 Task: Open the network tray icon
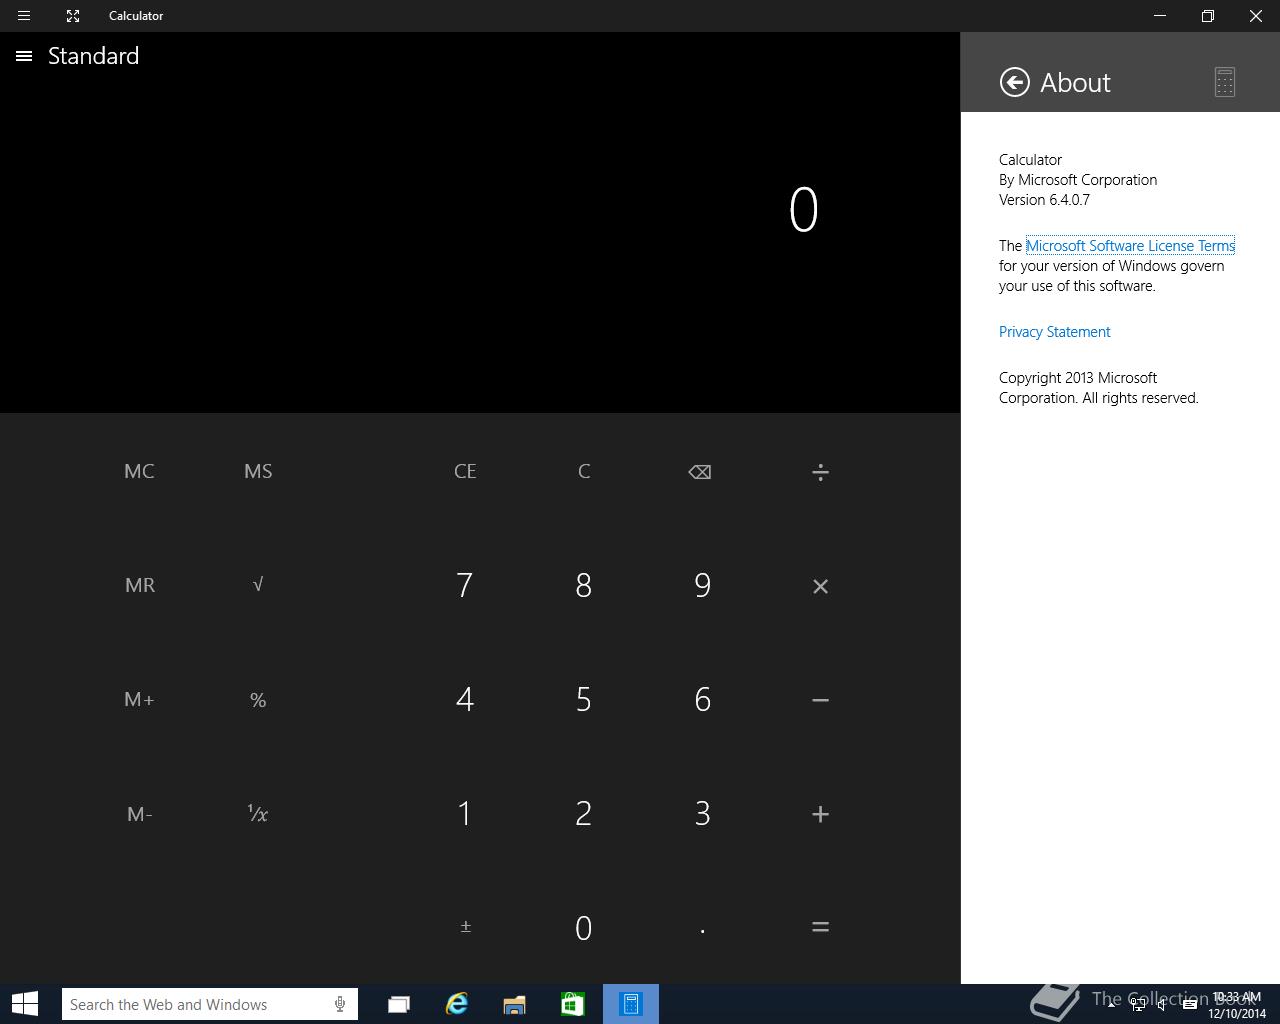[x=1137, y=1005]
